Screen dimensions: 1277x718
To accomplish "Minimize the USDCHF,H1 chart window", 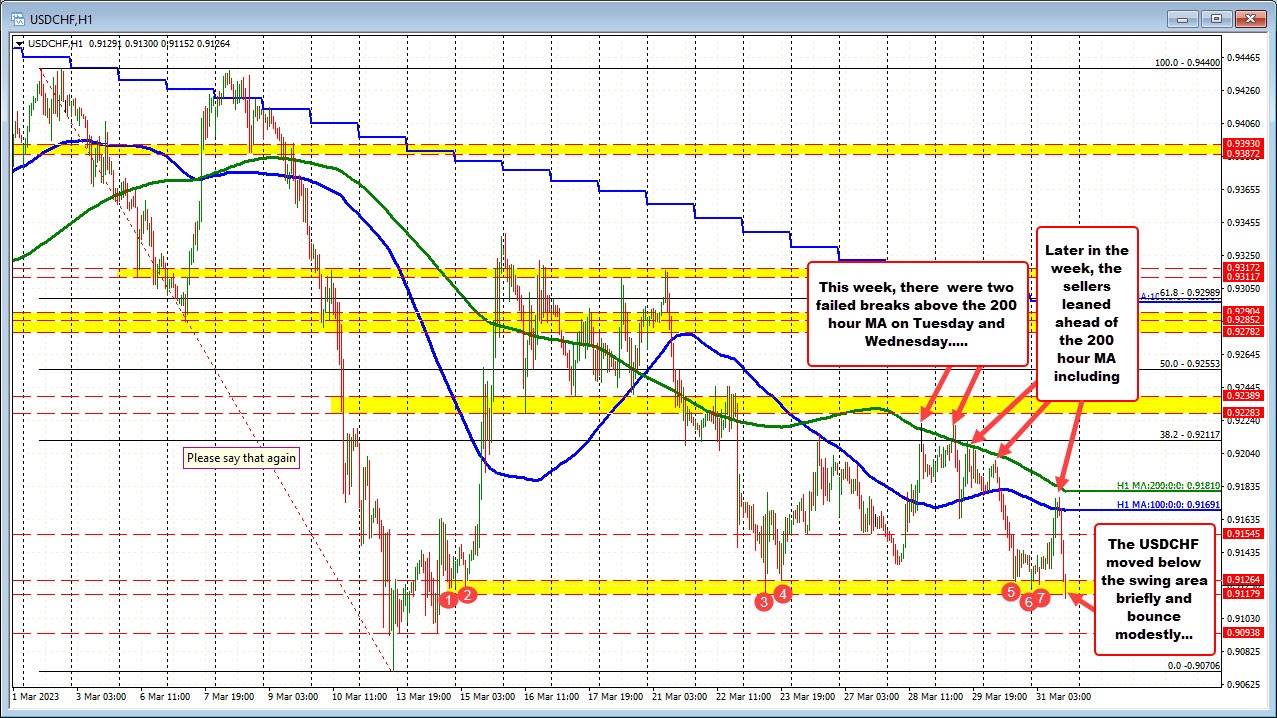I will pyautogui.click(x=1190, y=18).
